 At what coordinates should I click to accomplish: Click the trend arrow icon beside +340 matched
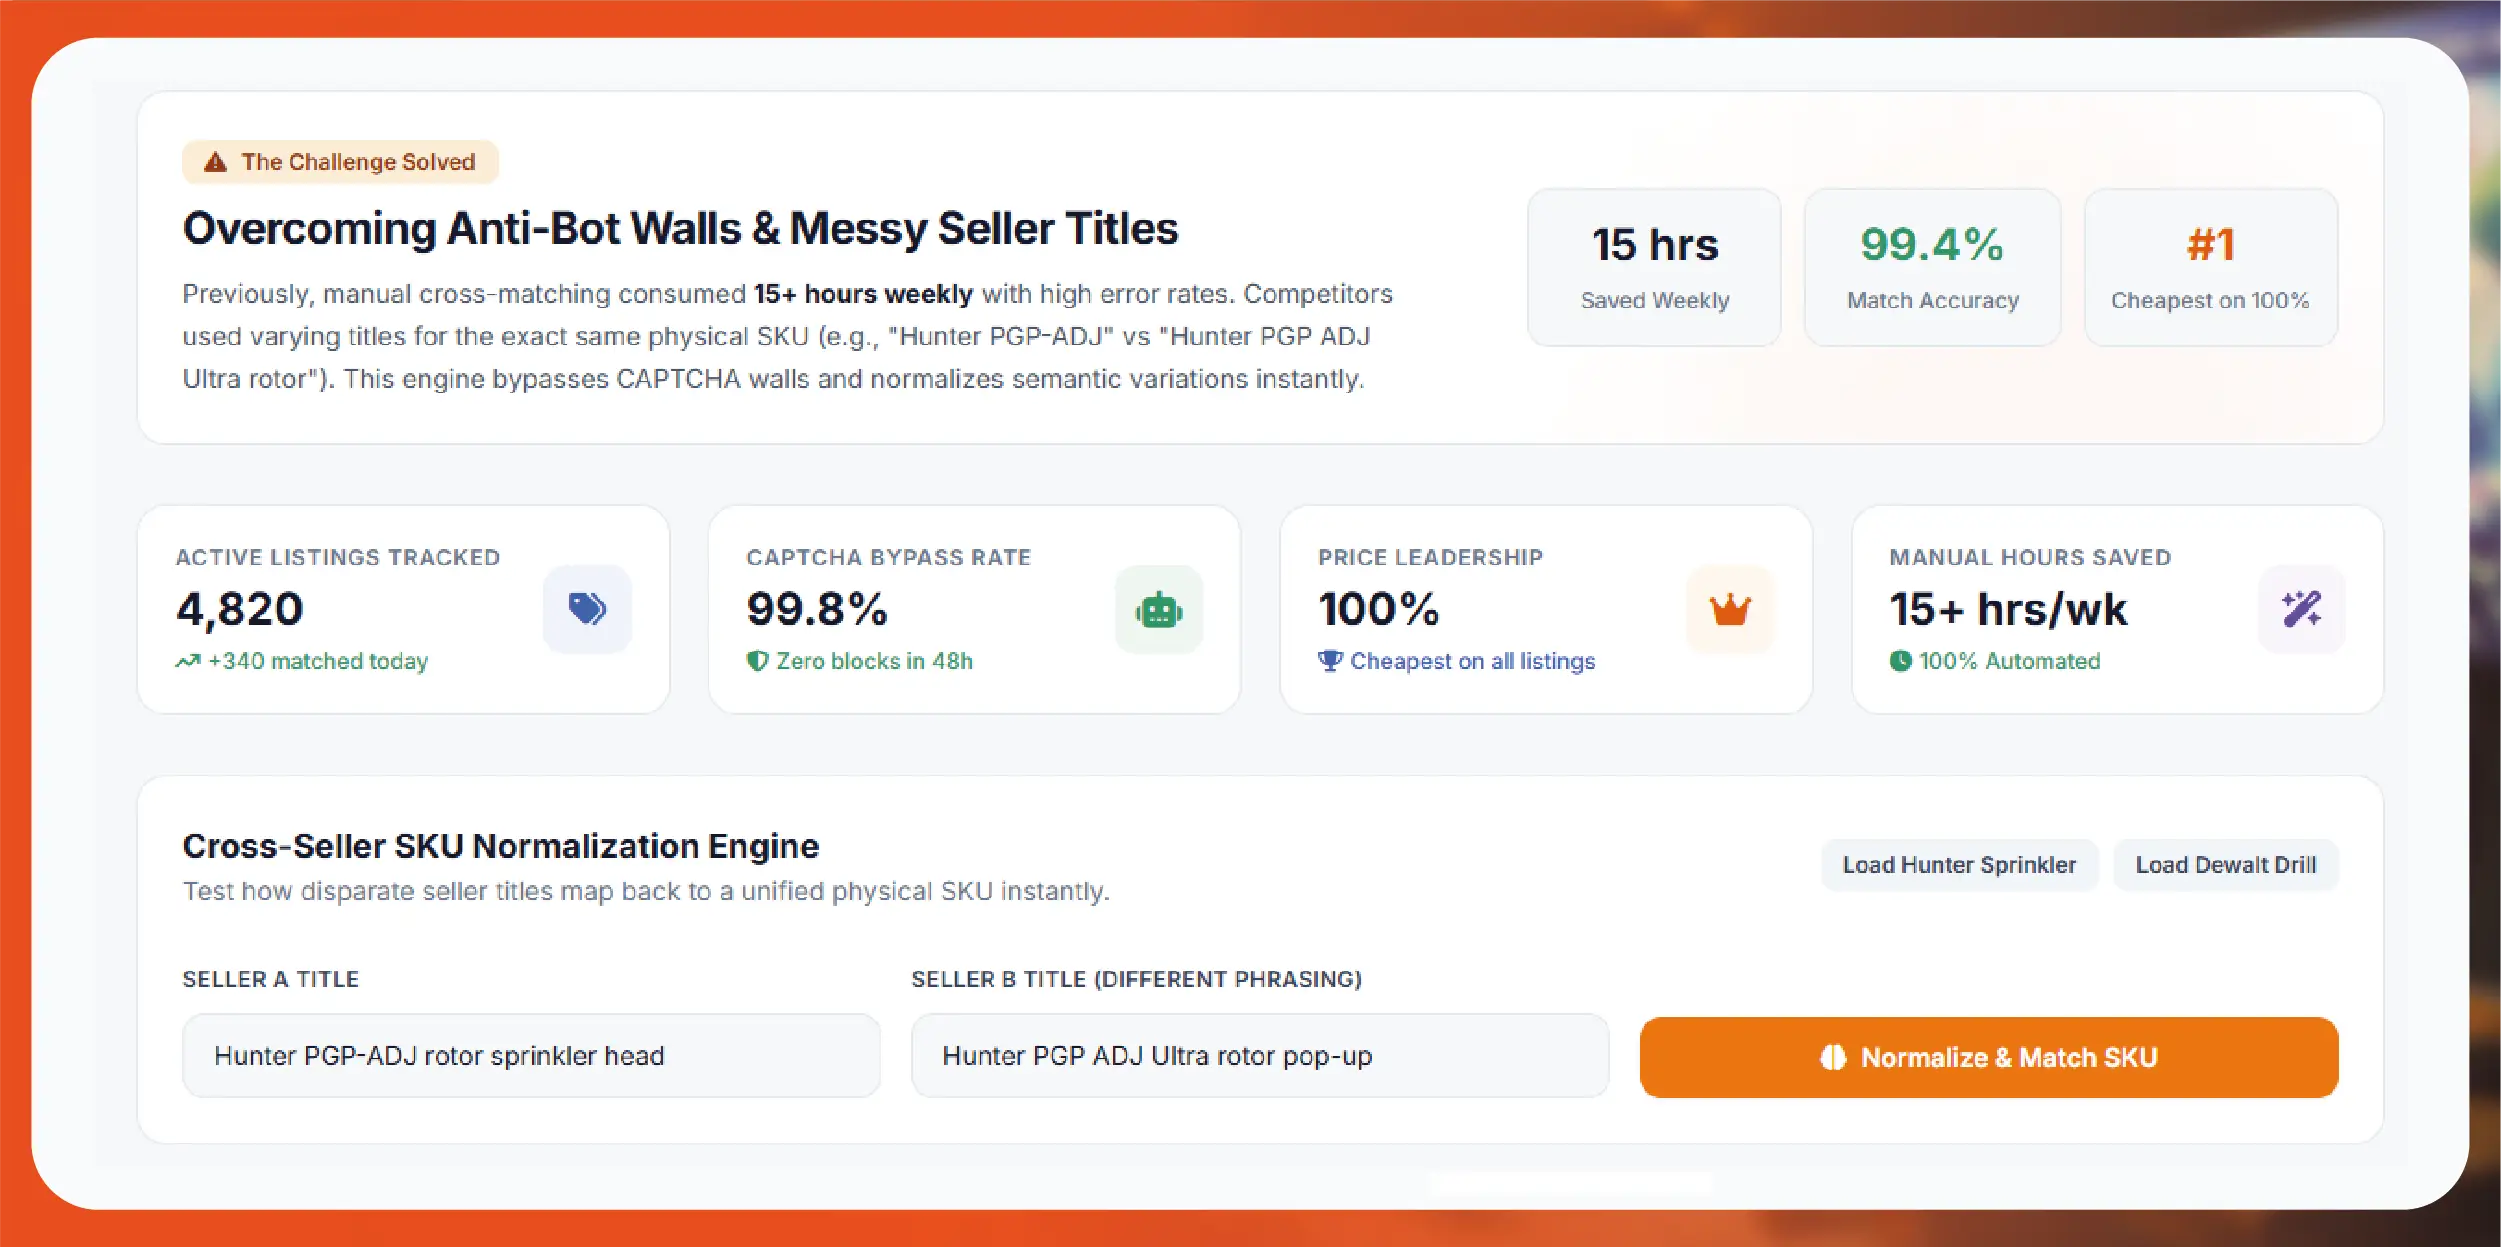[188, 662]
